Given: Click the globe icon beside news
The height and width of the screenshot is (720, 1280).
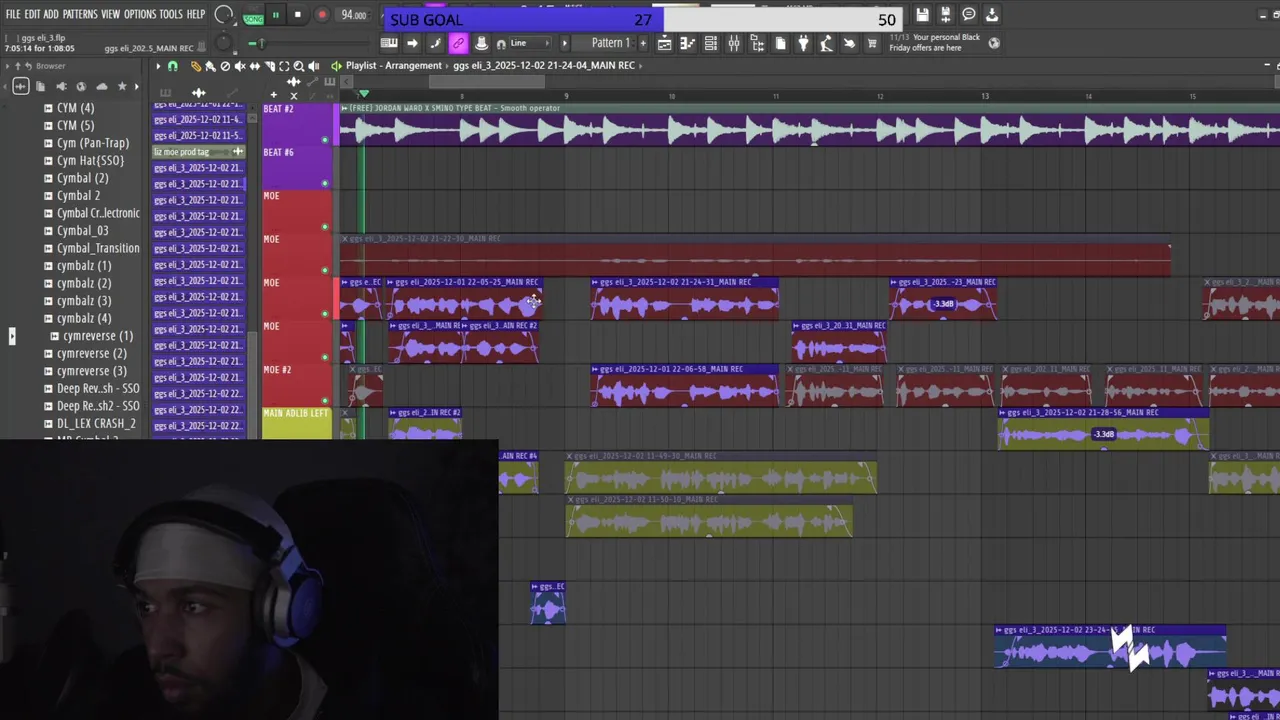Looking at the screenshot, I should [994, 43].
